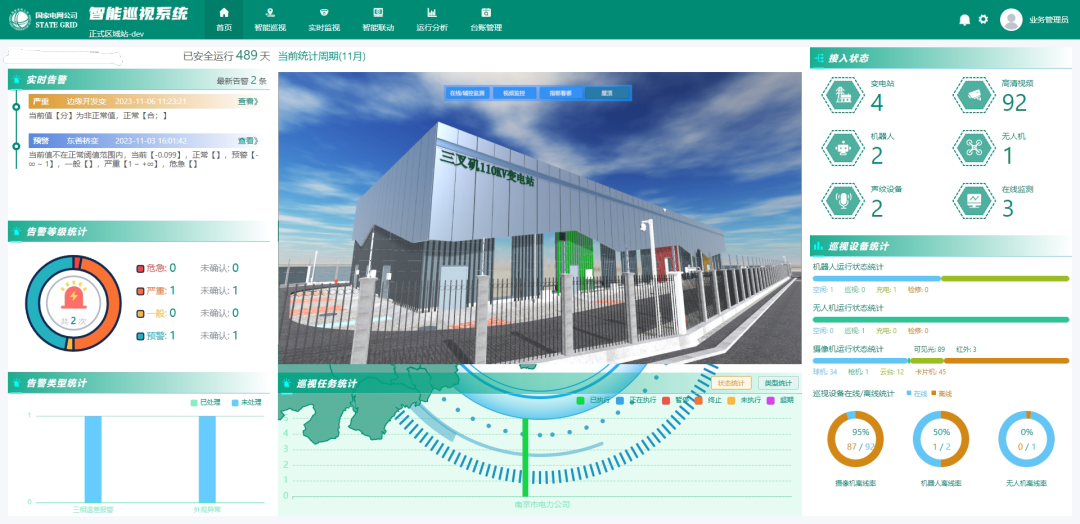This screenshot has height=524, width=1080.
Task: Click 业务管理员 username text
Action: [x=1049, y=20]
